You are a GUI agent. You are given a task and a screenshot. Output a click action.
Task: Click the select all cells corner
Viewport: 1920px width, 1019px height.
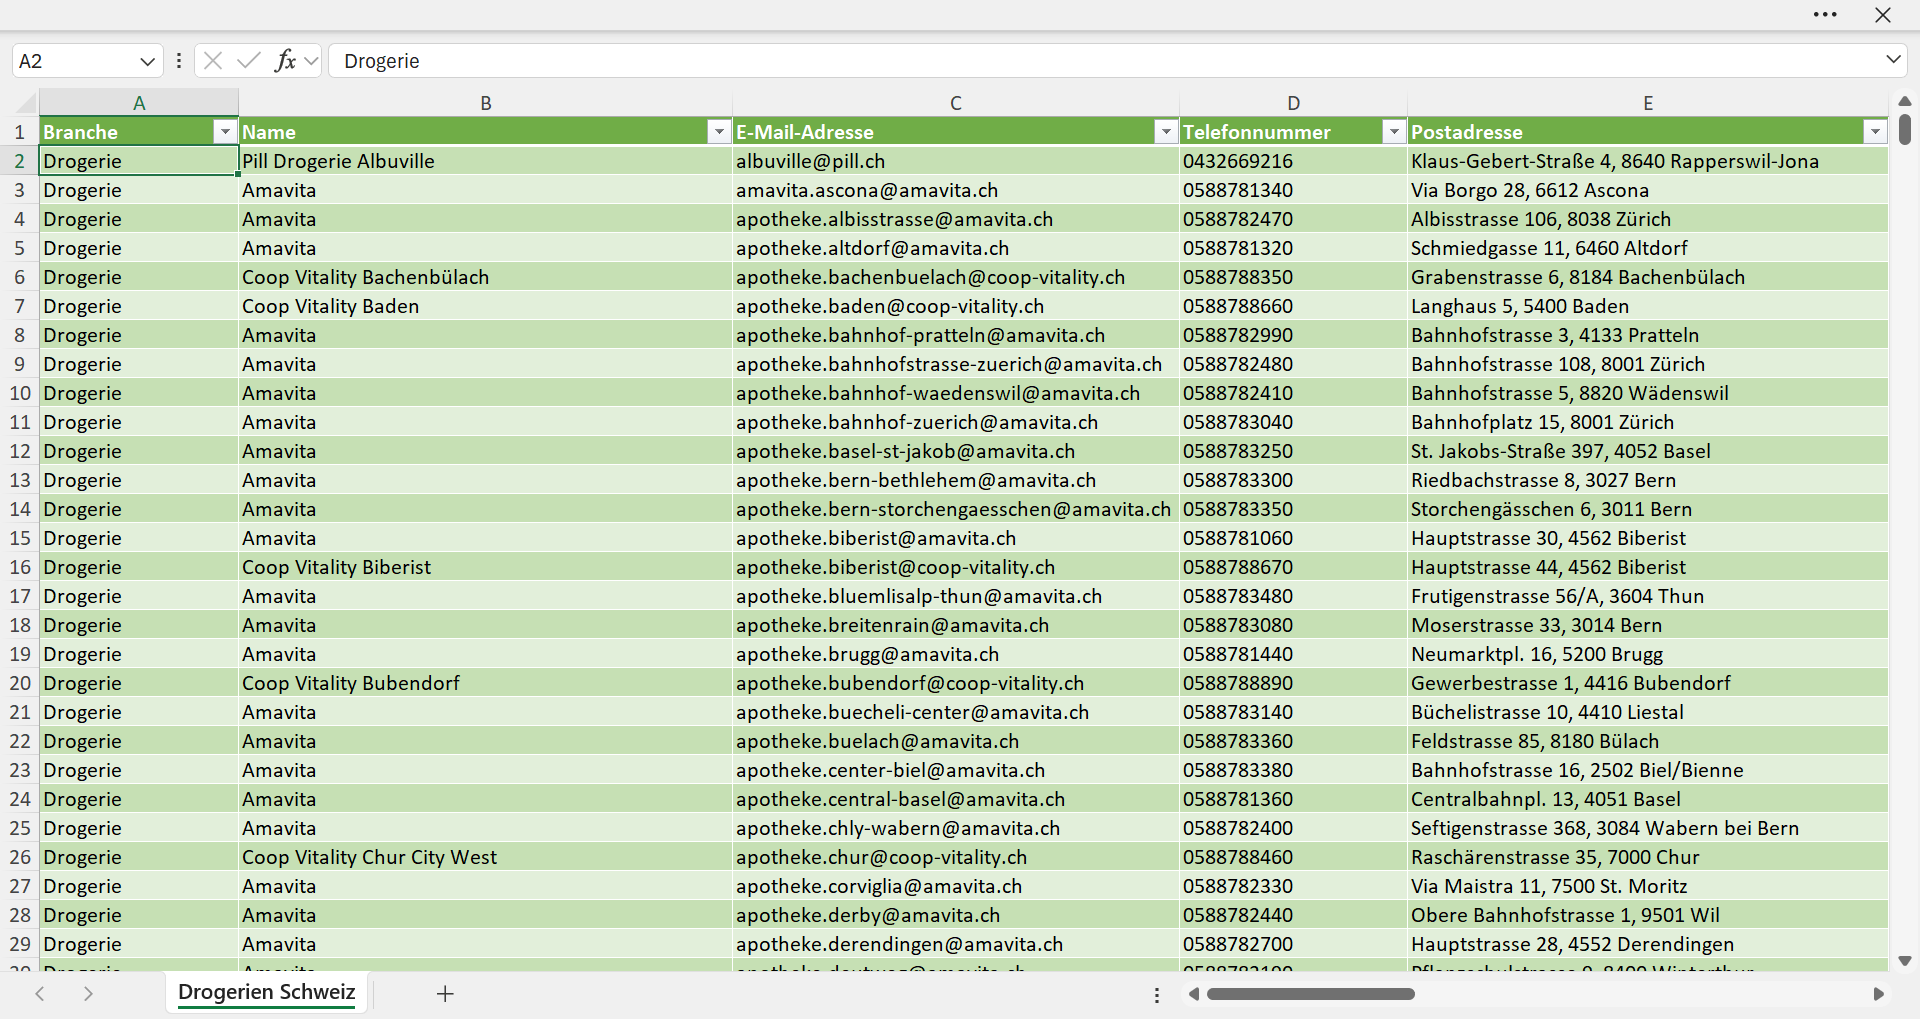(25, 102)
